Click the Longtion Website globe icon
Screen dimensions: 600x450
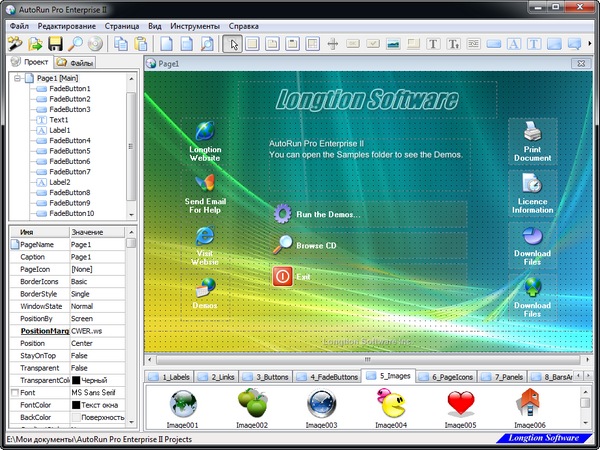tap(205, 132)
